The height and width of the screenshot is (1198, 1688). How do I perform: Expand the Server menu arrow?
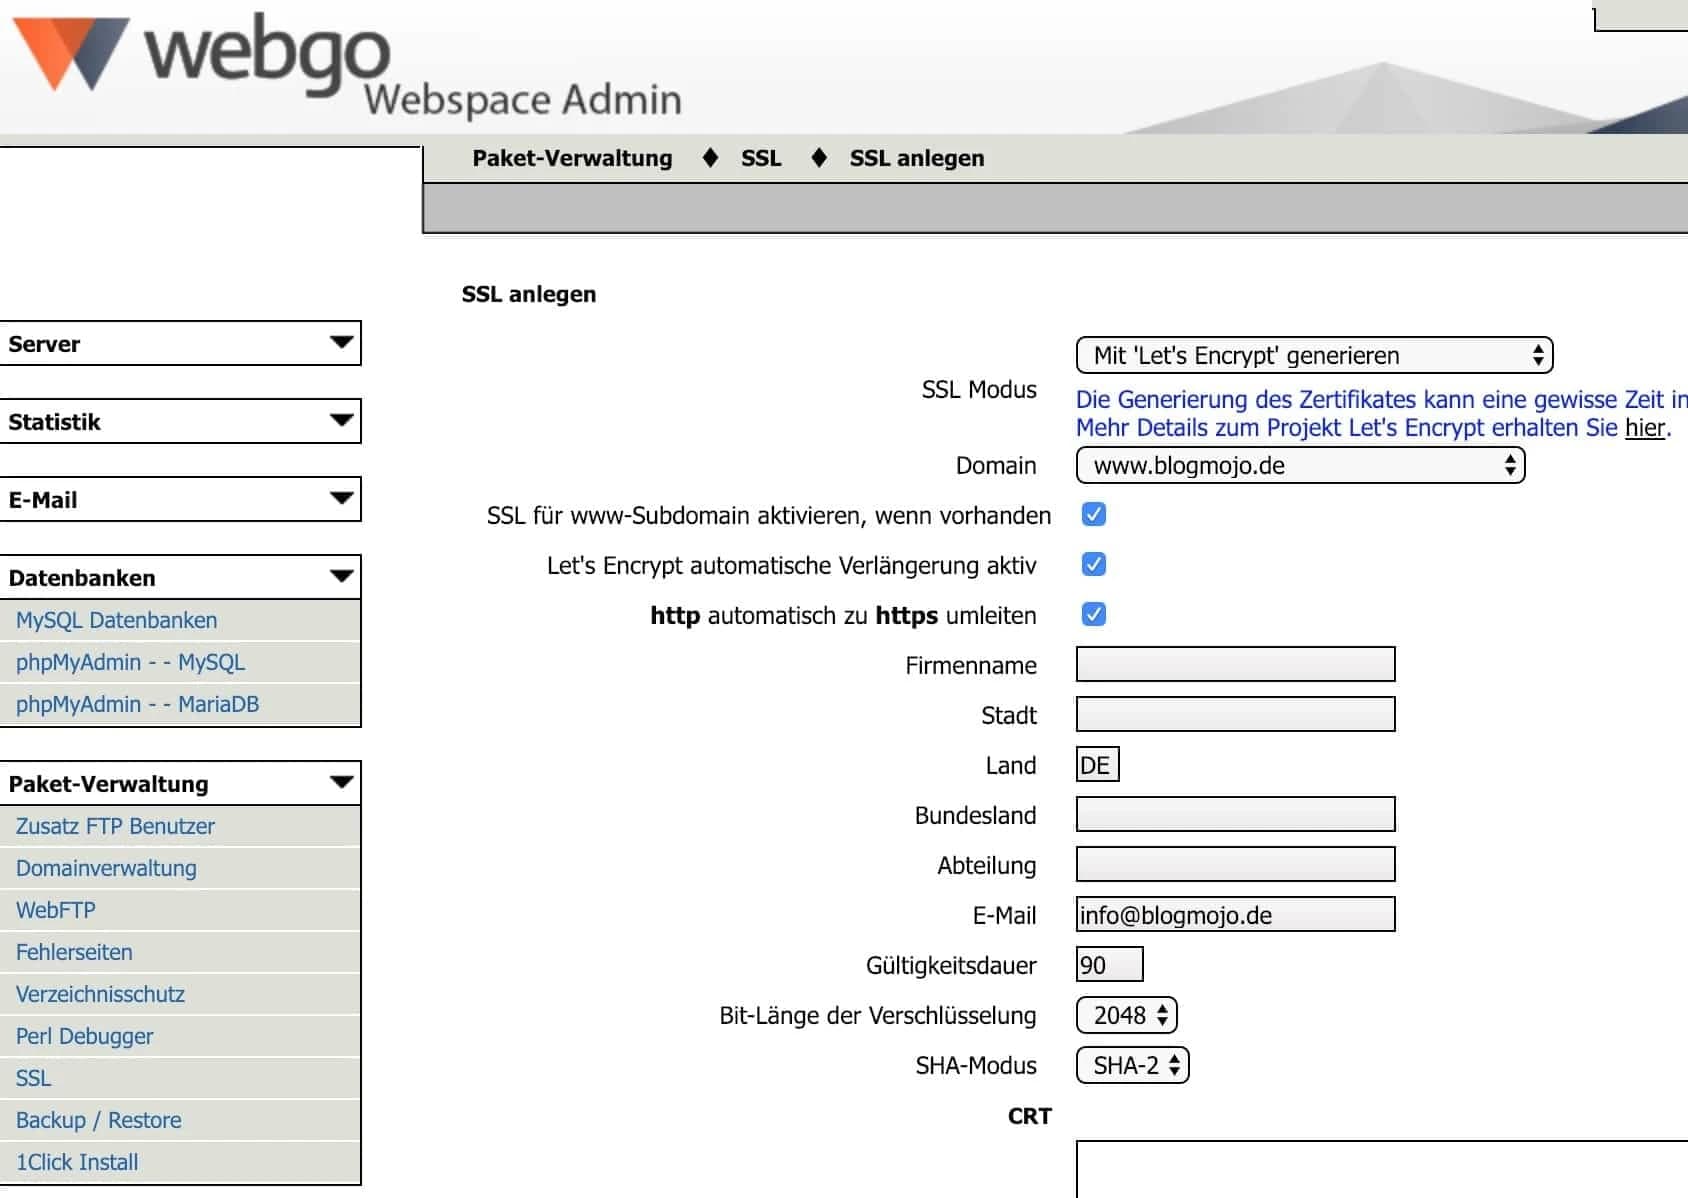[341, 343]
